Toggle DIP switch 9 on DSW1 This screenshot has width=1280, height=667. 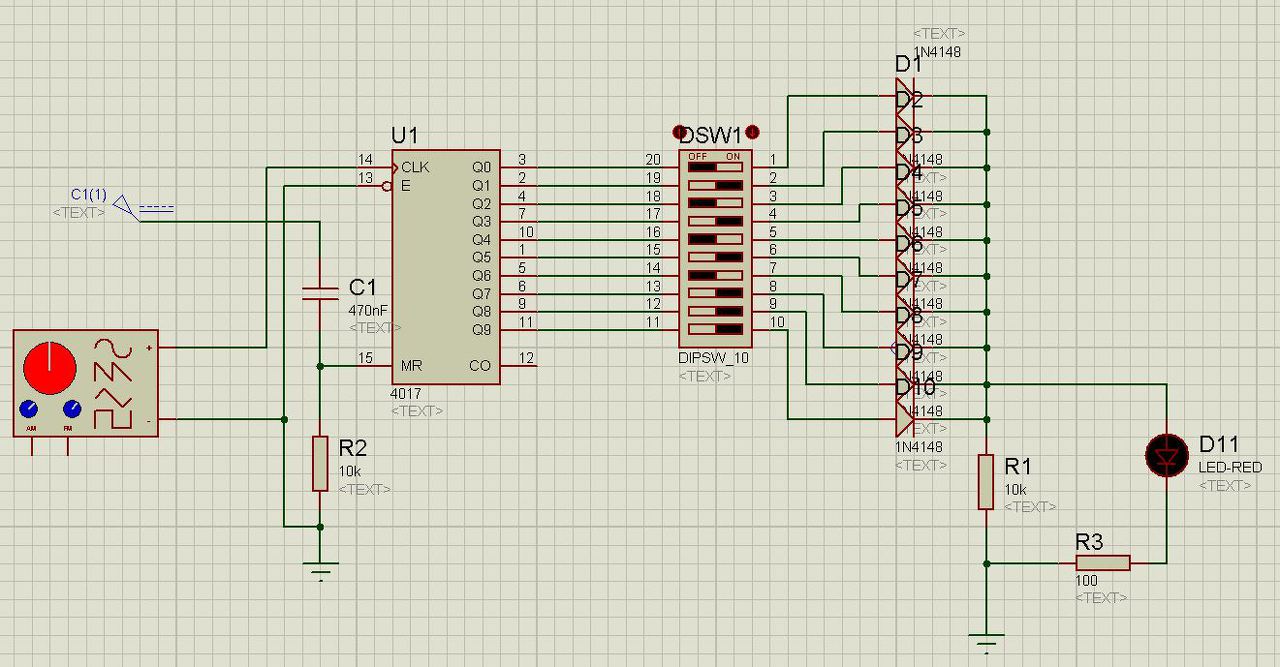(715, 311)
